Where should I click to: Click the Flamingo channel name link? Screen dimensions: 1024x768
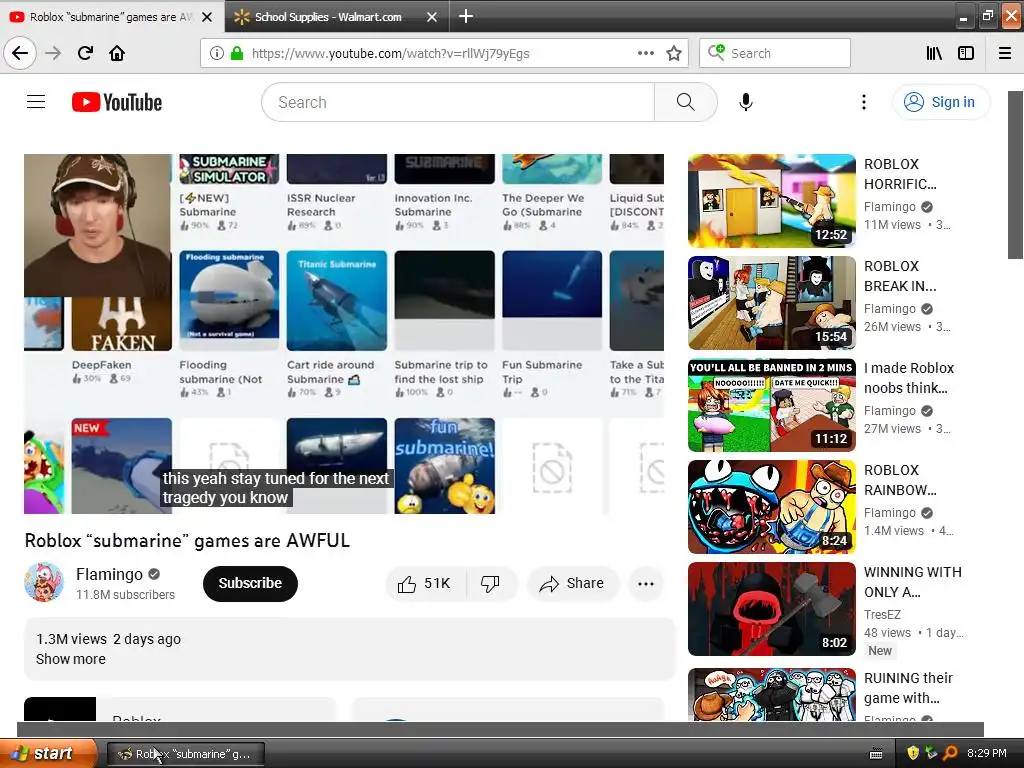[x=109, y=574]
